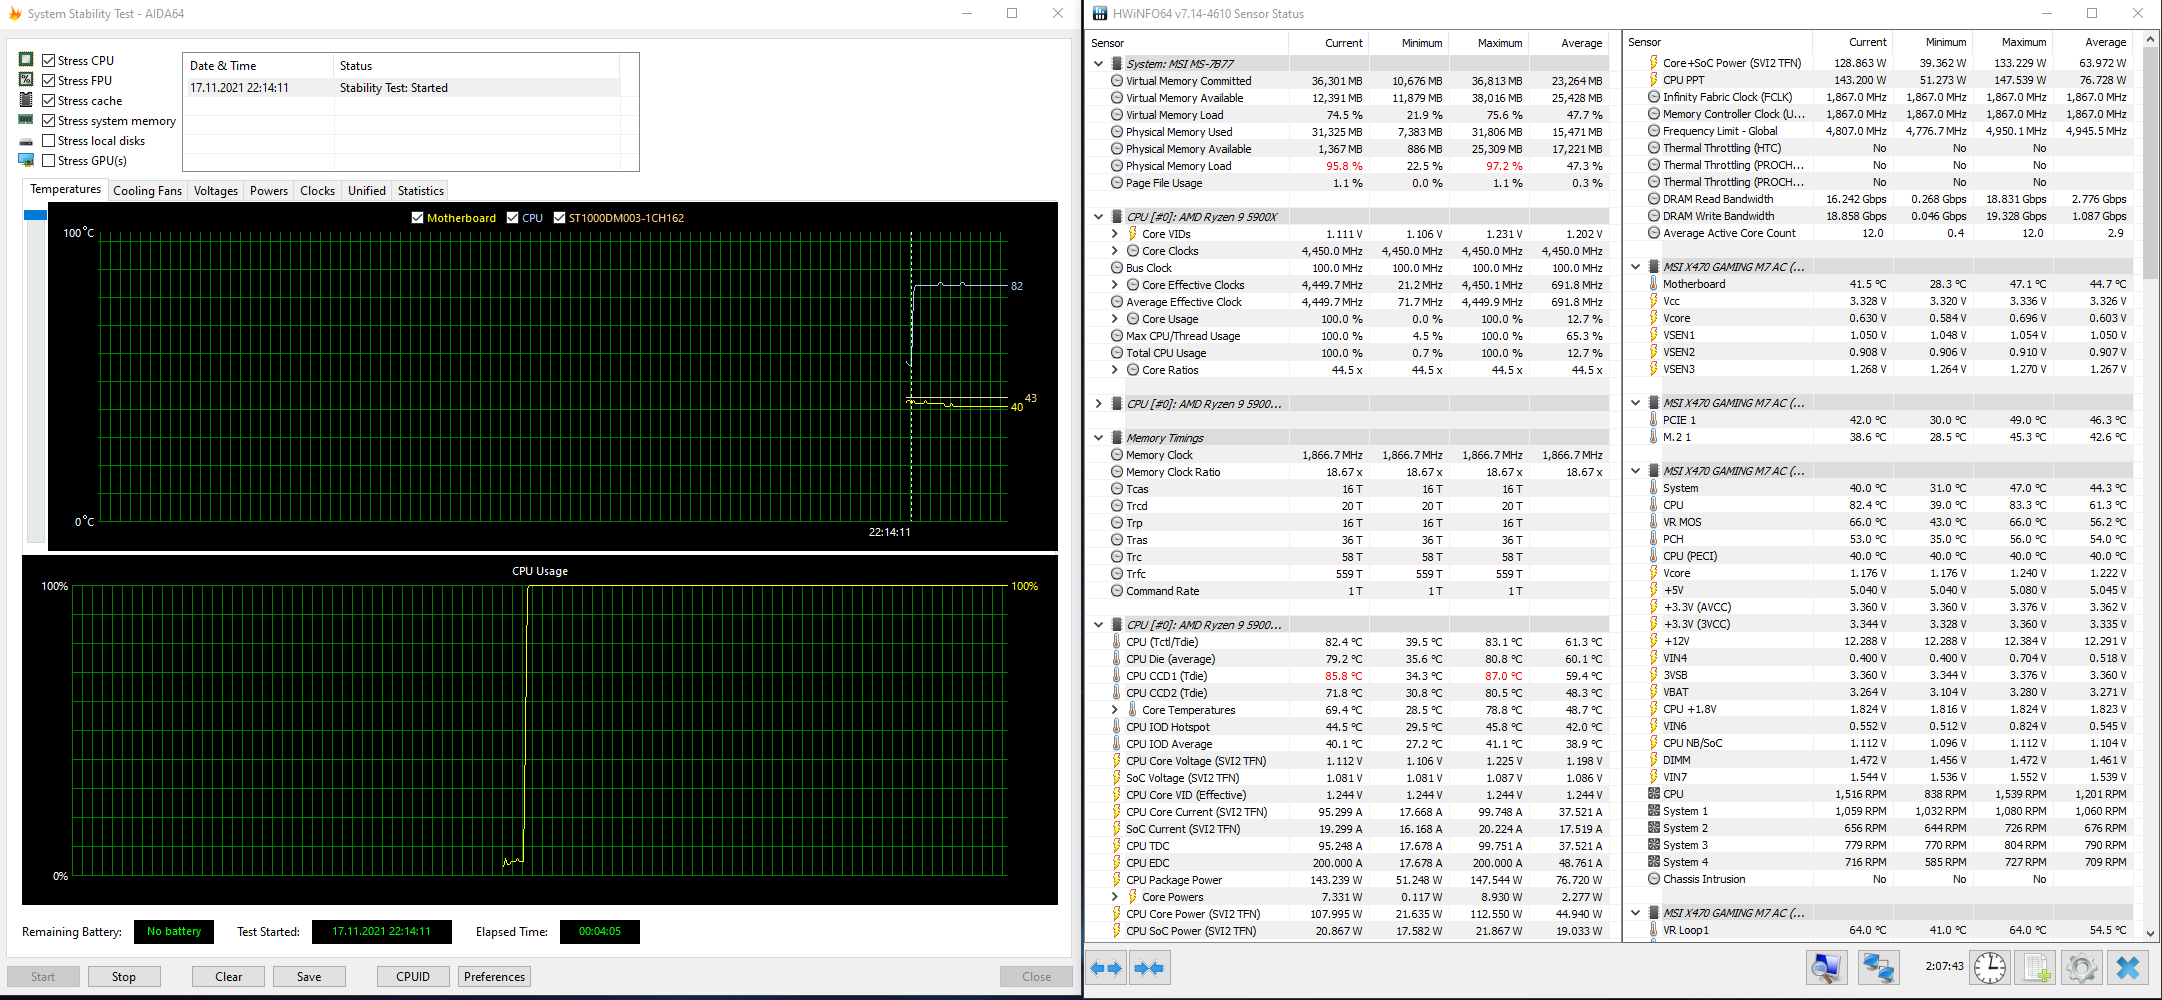This screenshot has height=1000, width=2162.
Task: Expand the Core Usage row
Action: [x=1115, y=319]
